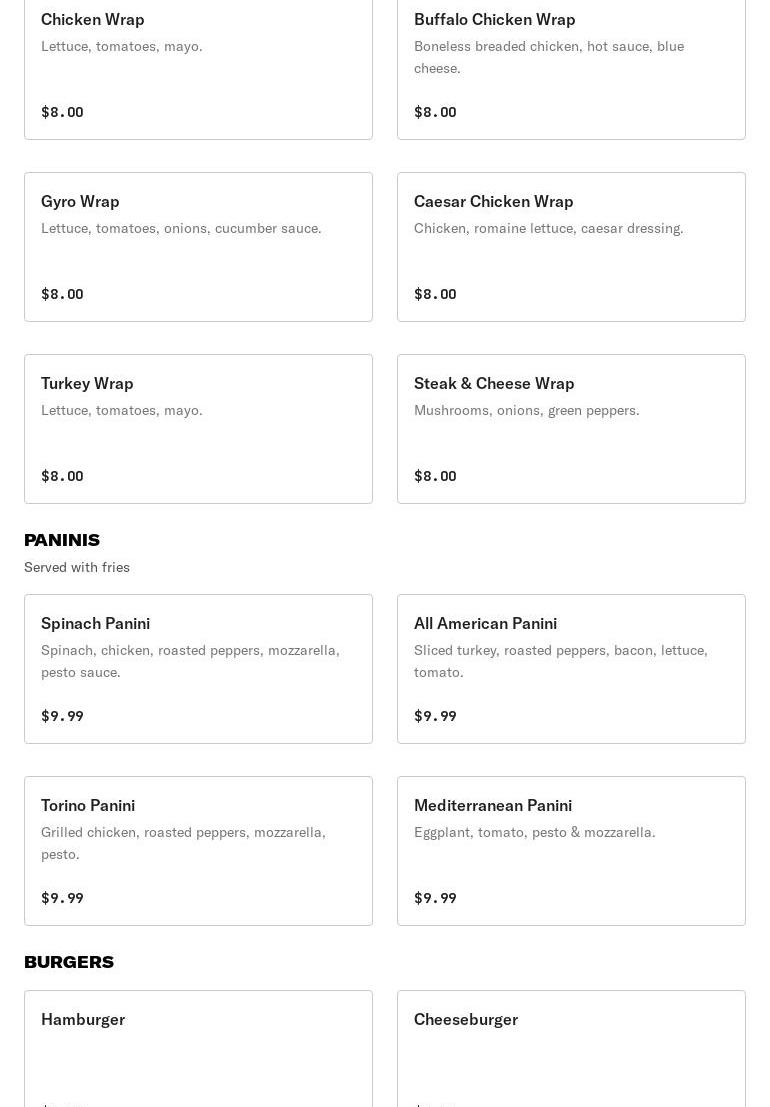Open the Torino Panini item
This screenshot has height=1107, width=770.
pyautogui.click(x=198, y=851)
